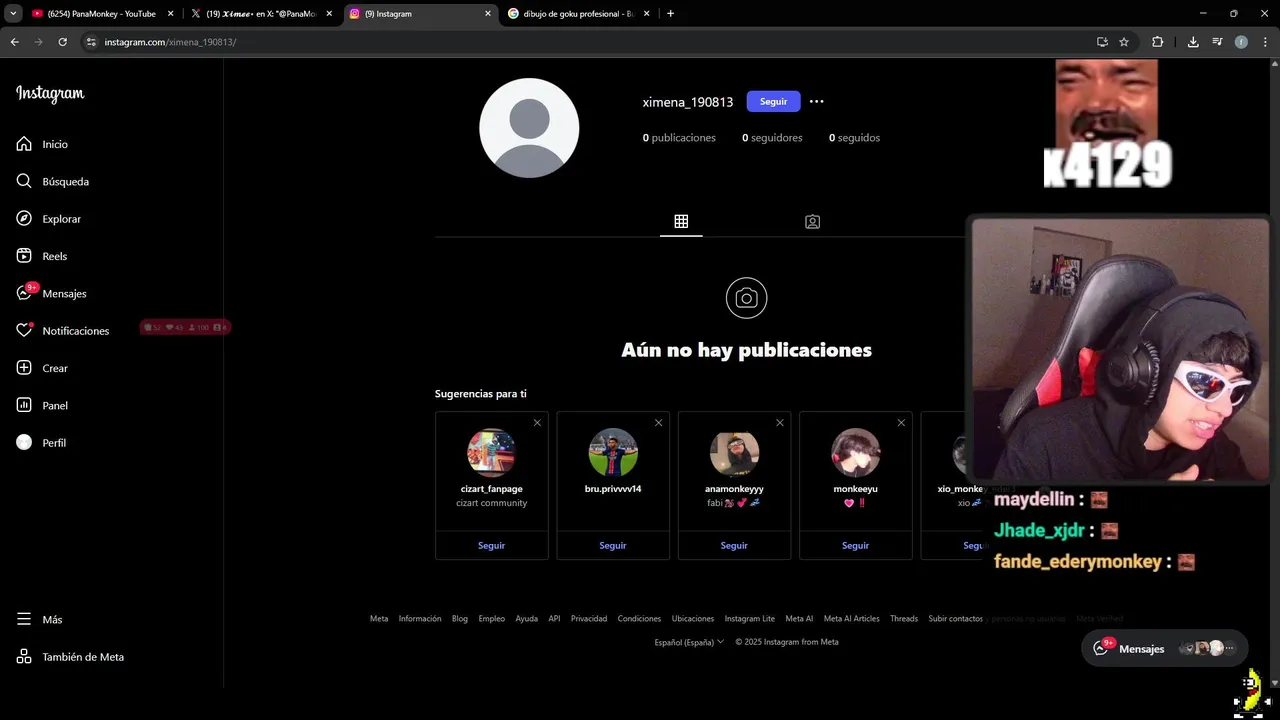The image size is (1280, 720).
Task: Open the profile options three-dot menu
Action: pos(817,101)
